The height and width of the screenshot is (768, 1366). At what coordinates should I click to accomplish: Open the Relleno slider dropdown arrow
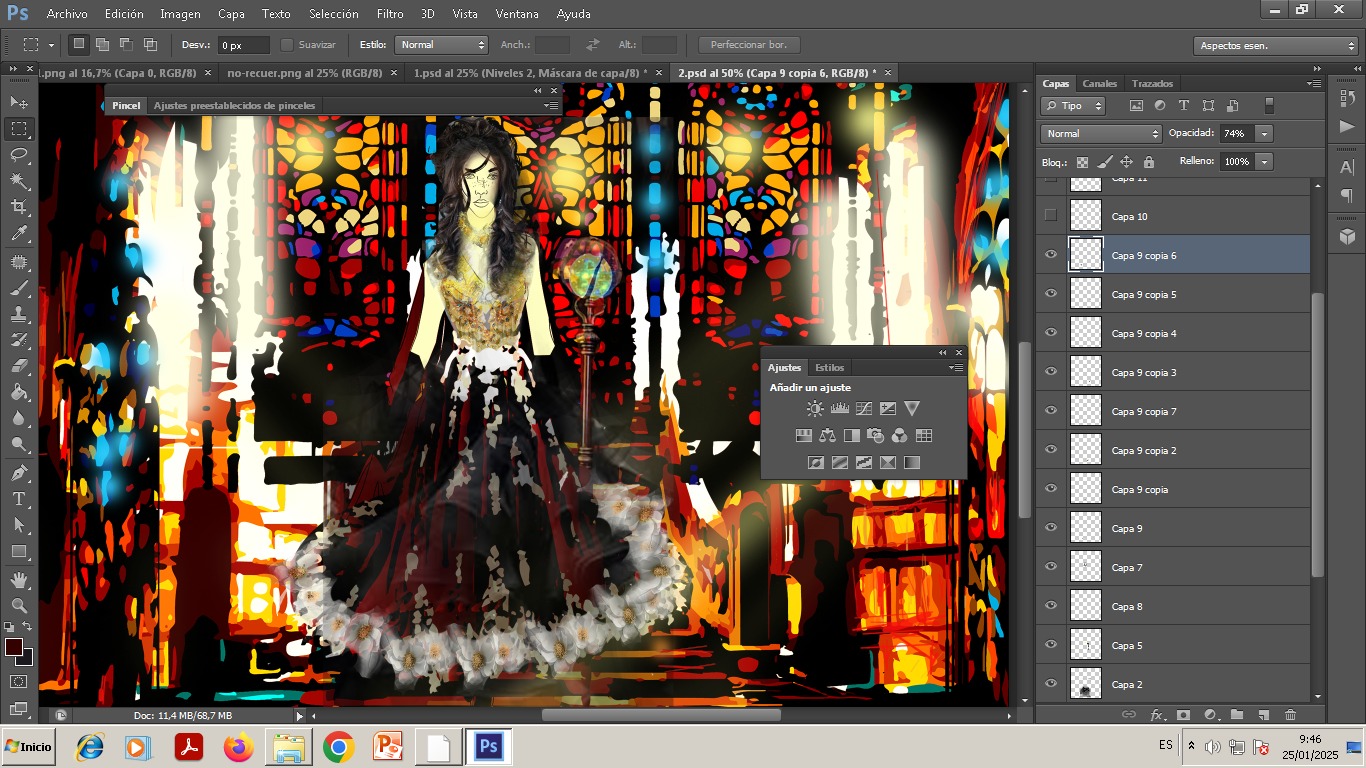coord(1265,161)
